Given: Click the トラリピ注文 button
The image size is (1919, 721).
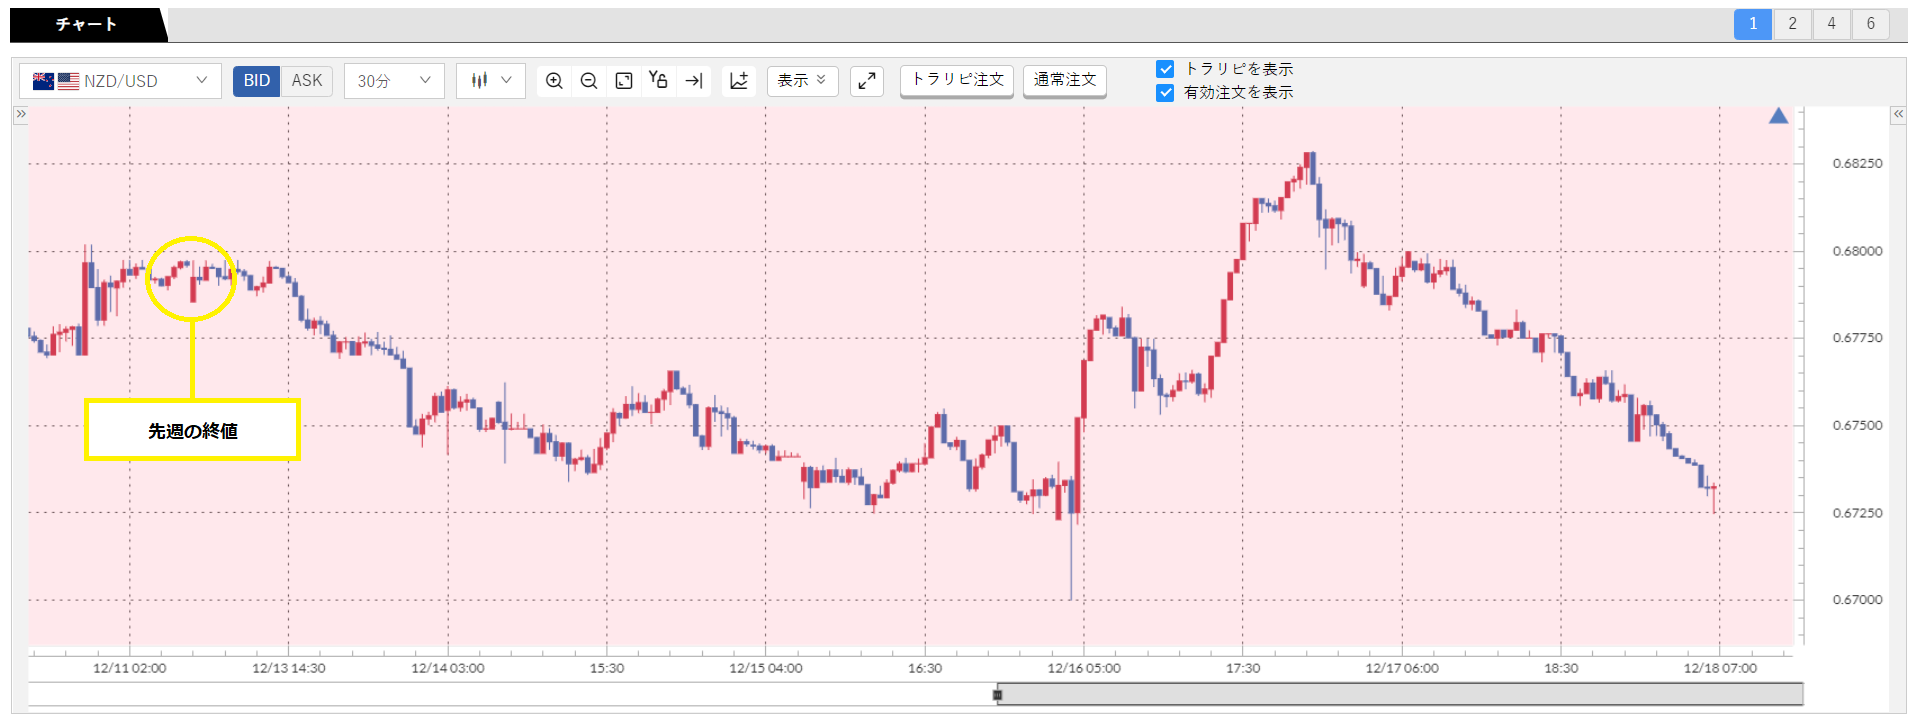Looking at the screenshot, I should pyautogui.click(x=957, y=81).
